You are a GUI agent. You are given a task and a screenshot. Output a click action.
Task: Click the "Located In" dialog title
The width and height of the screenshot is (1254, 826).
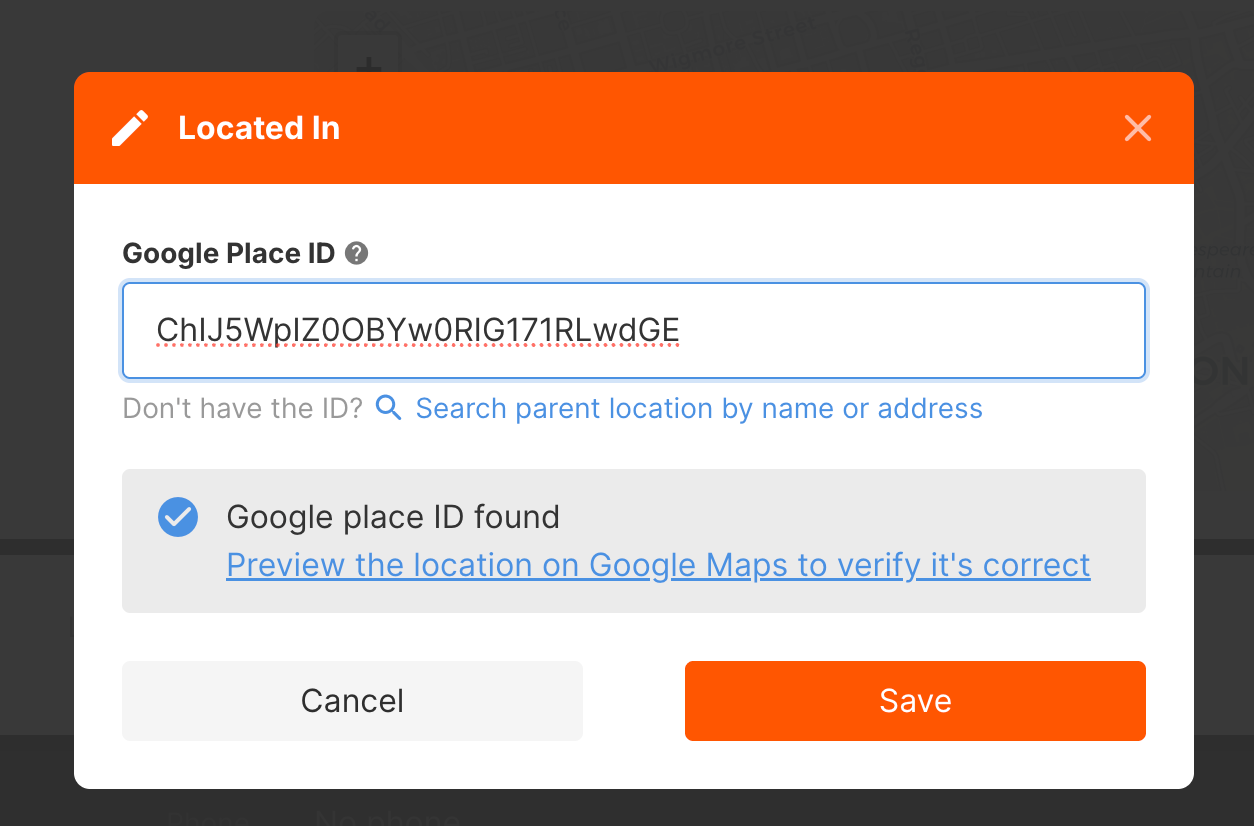[259, 128]
